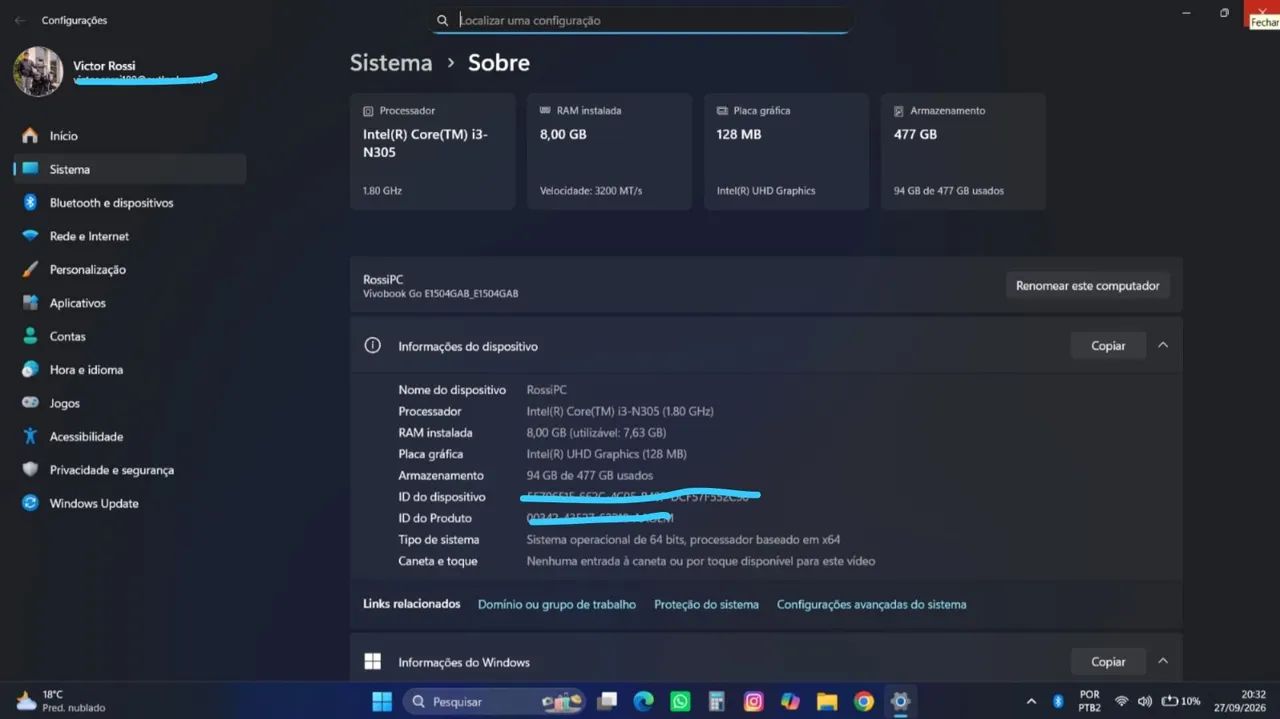Click the Settings gear on taskbar

coord(900,702)
